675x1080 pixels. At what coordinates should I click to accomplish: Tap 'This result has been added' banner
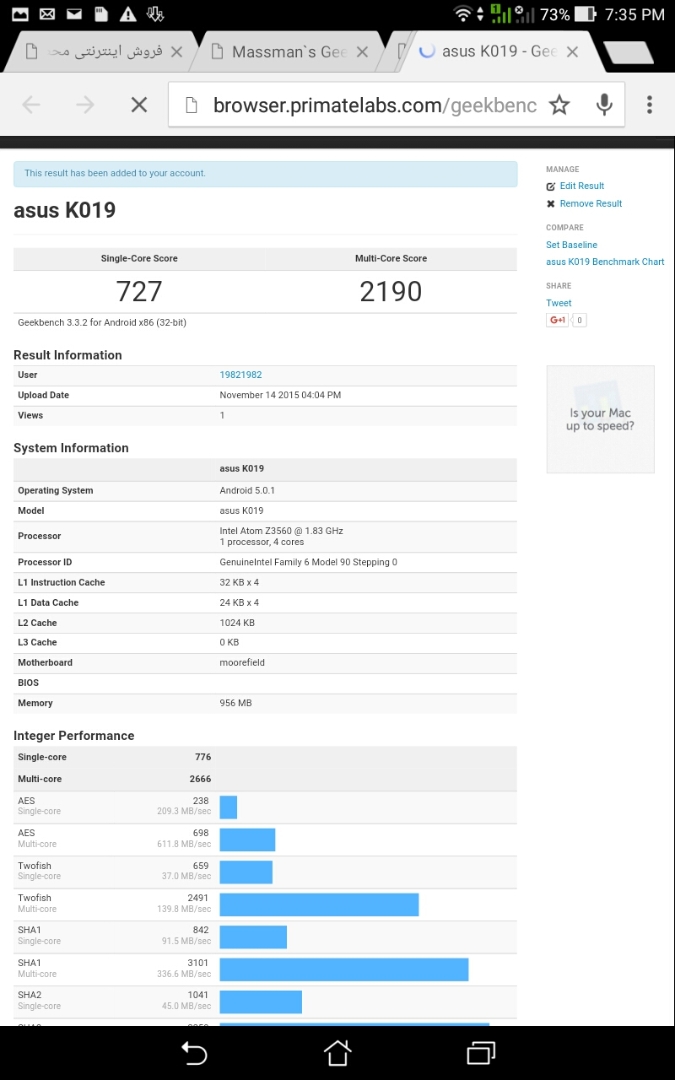[265, 174]
